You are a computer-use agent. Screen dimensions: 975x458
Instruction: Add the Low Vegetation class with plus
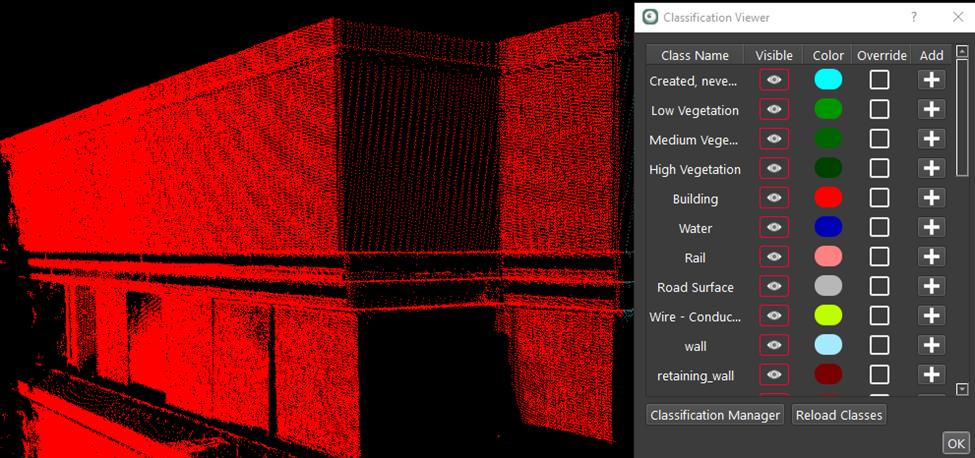point(931,110)
